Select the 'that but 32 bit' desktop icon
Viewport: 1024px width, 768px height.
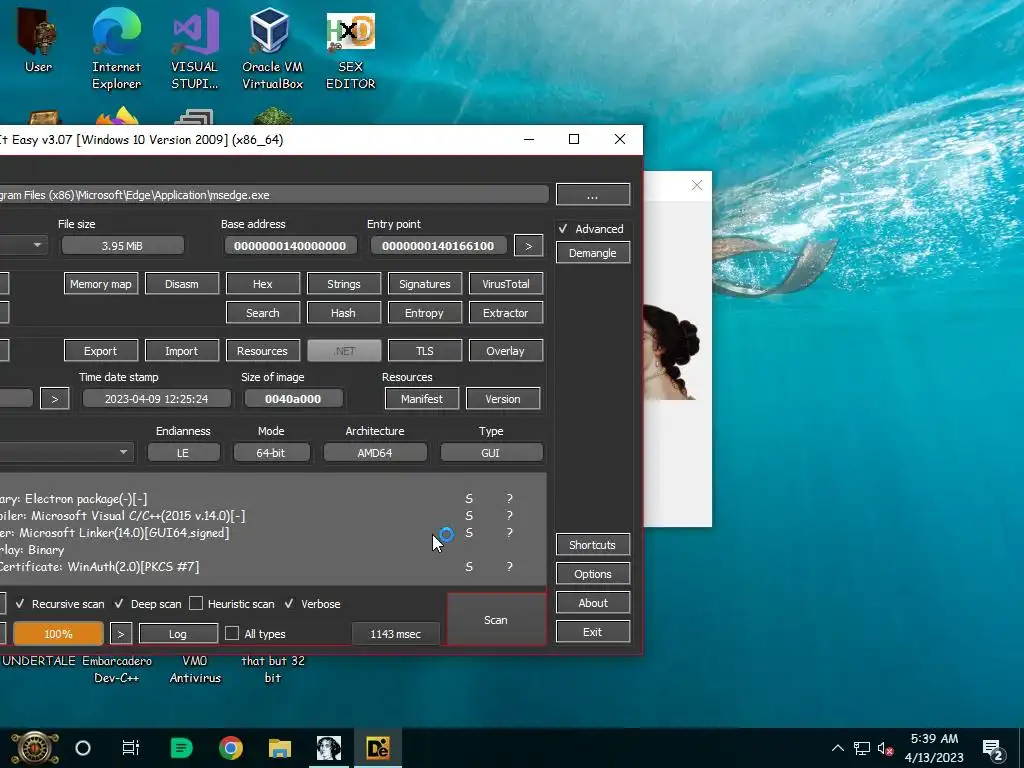click(x=273, y=669)
